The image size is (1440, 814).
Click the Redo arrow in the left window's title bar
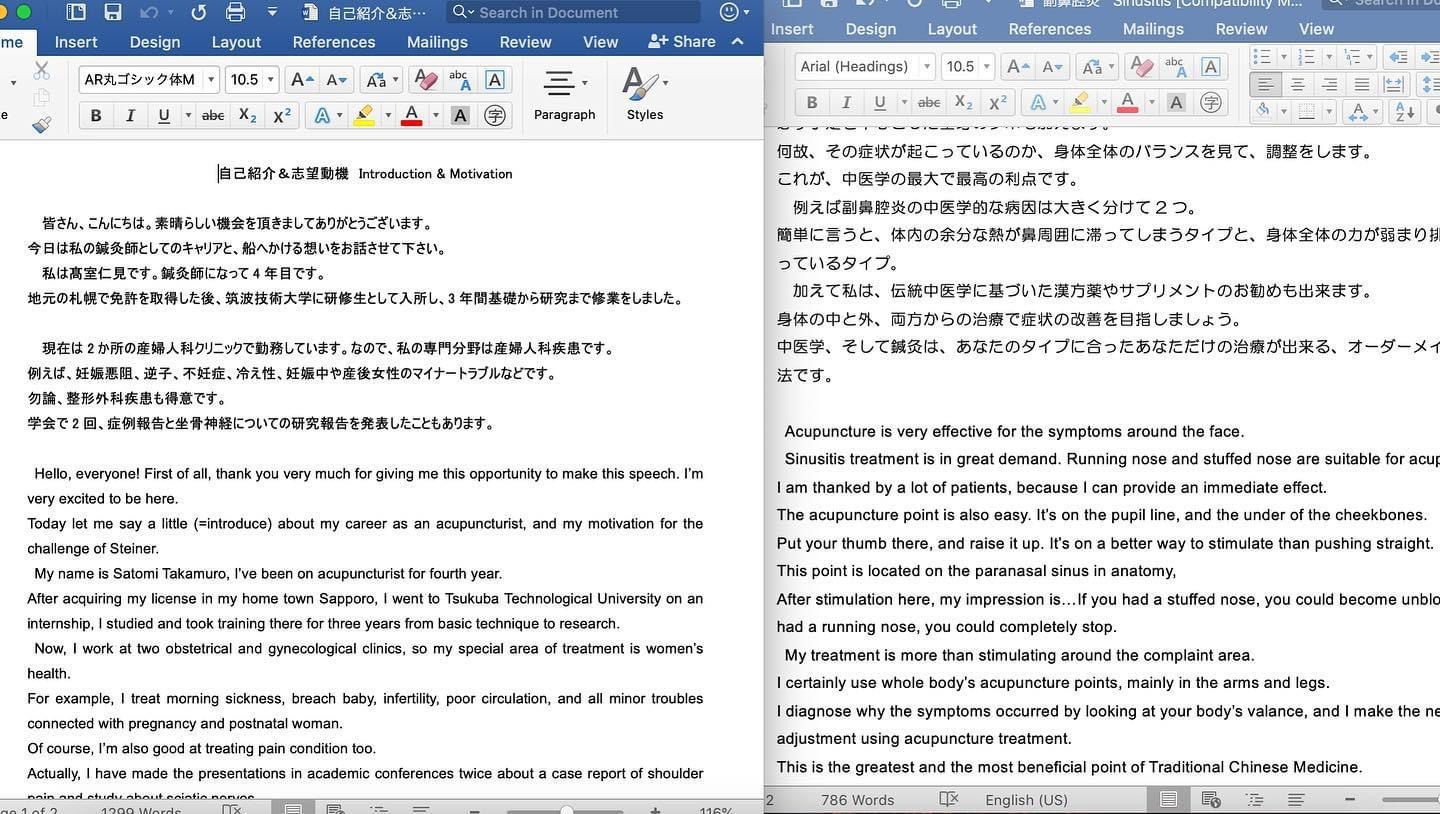click(198, 12)
